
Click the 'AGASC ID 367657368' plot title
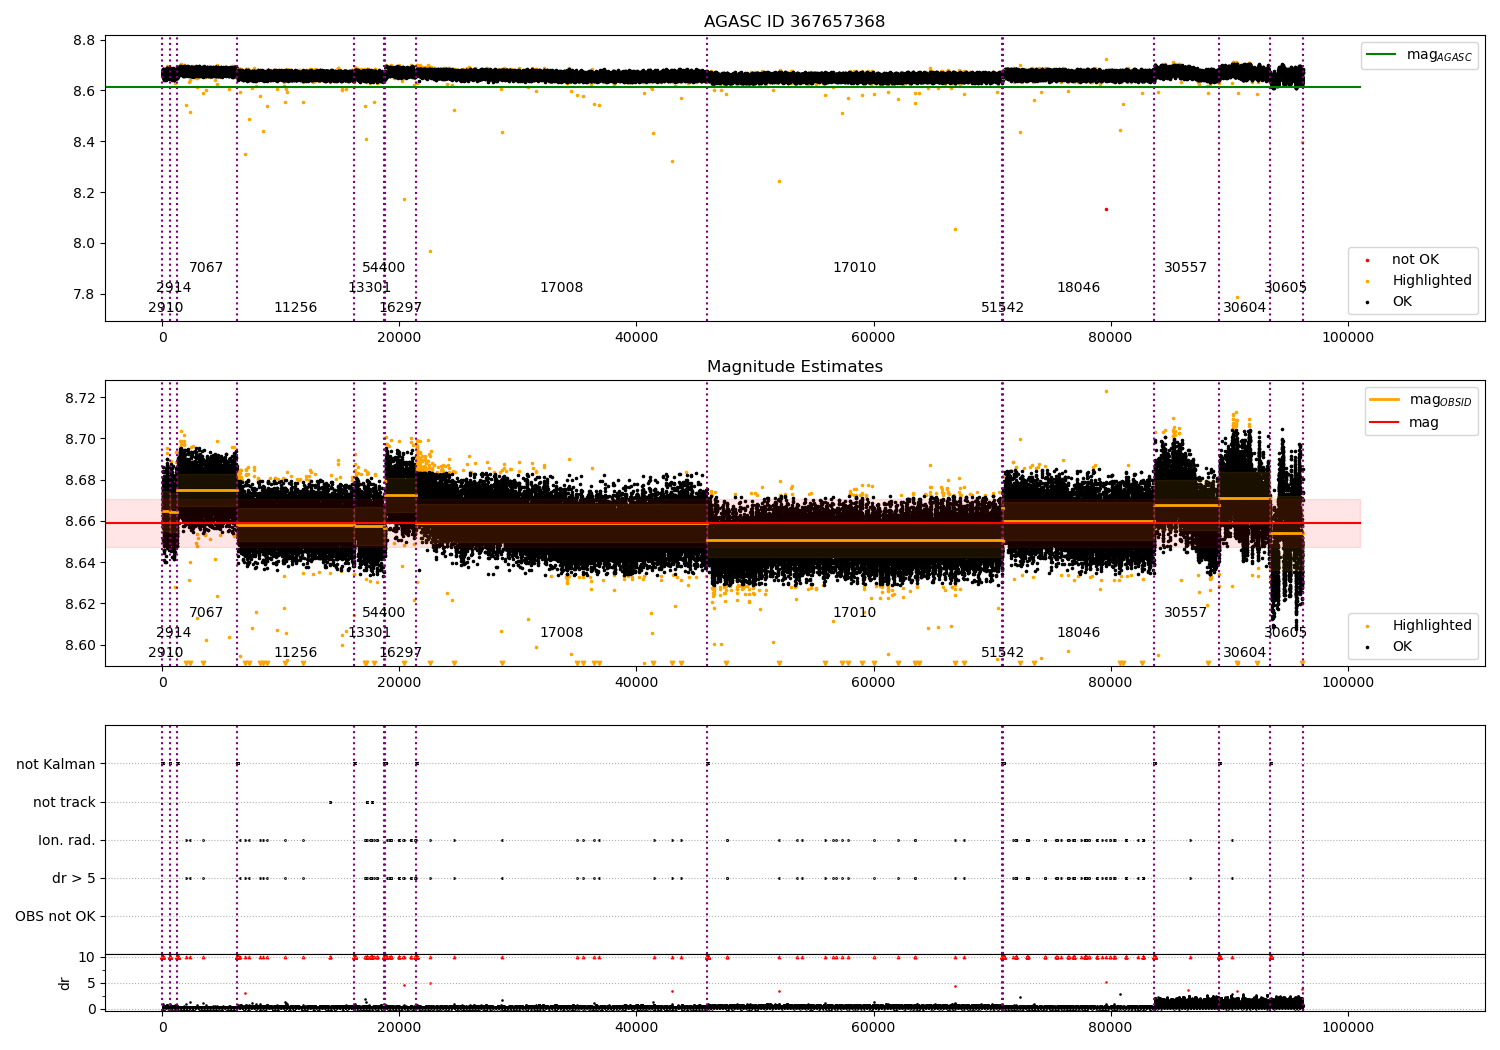794,22
